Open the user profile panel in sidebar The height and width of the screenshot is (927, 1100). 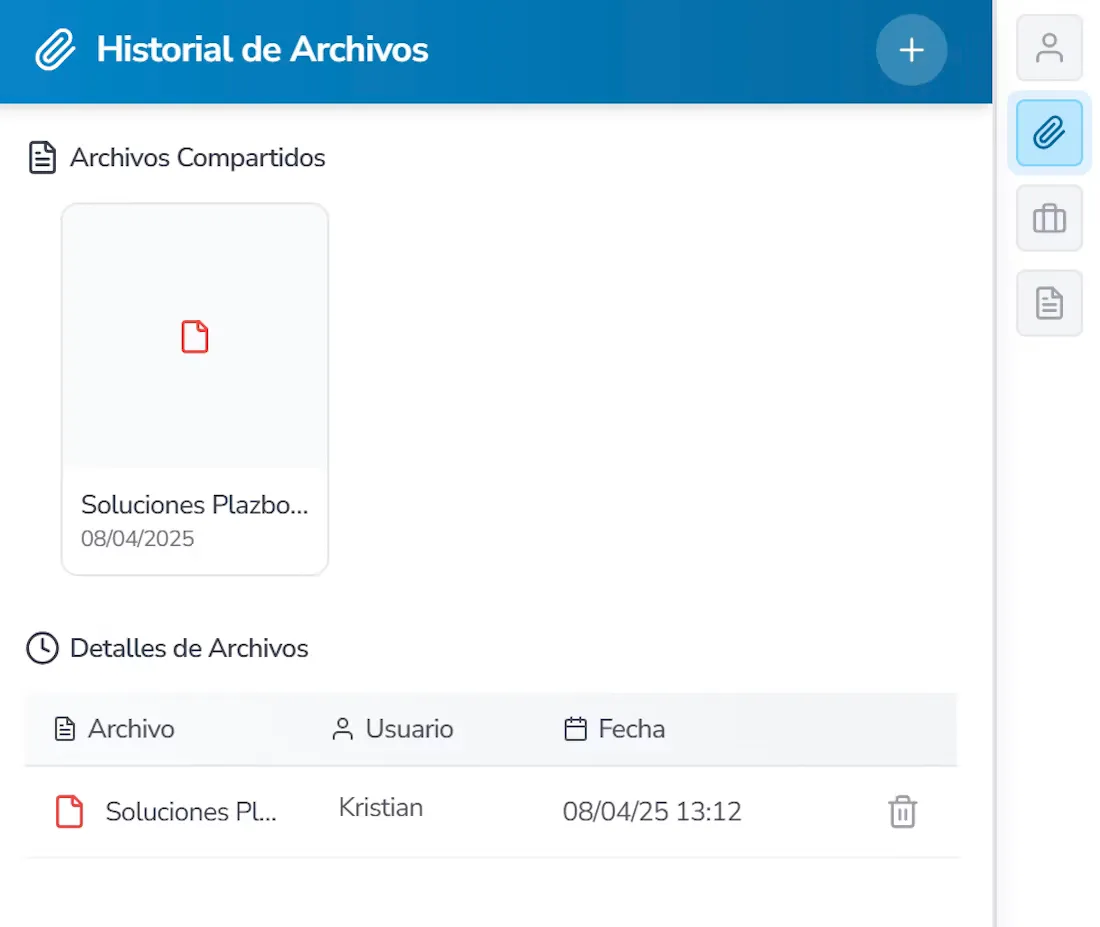click(x=1048, y=47)
